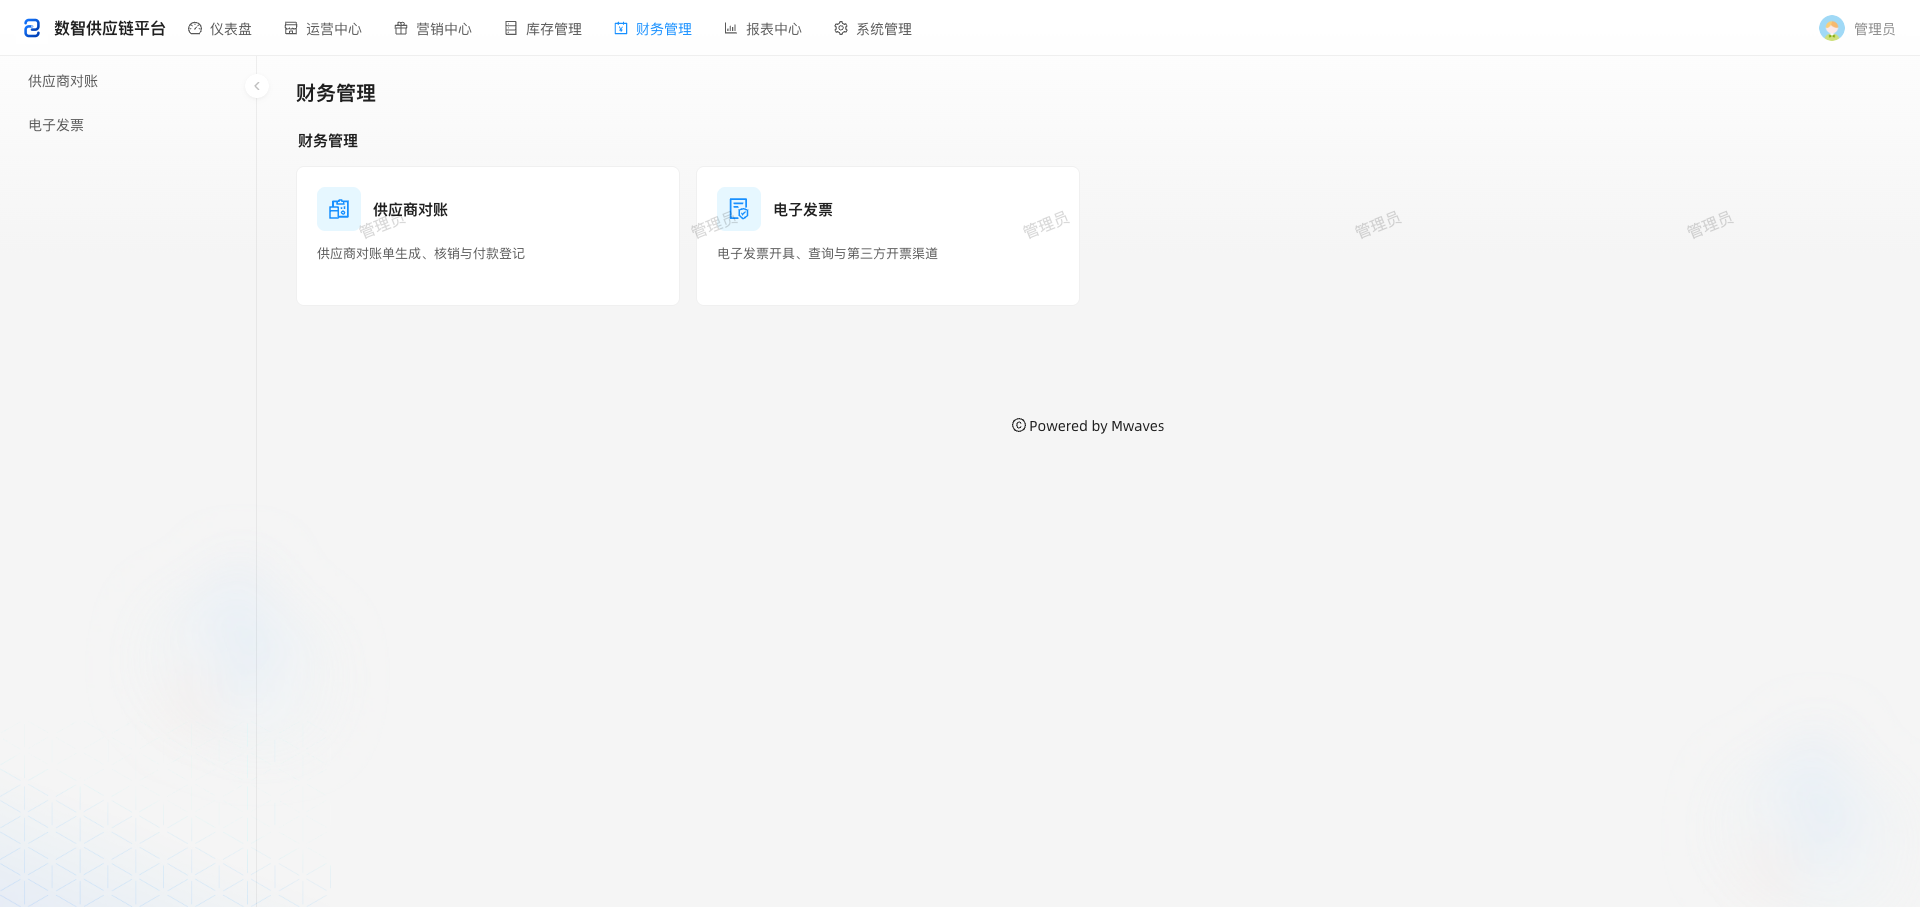Click the 财务管理 page heading

[336, 93]
